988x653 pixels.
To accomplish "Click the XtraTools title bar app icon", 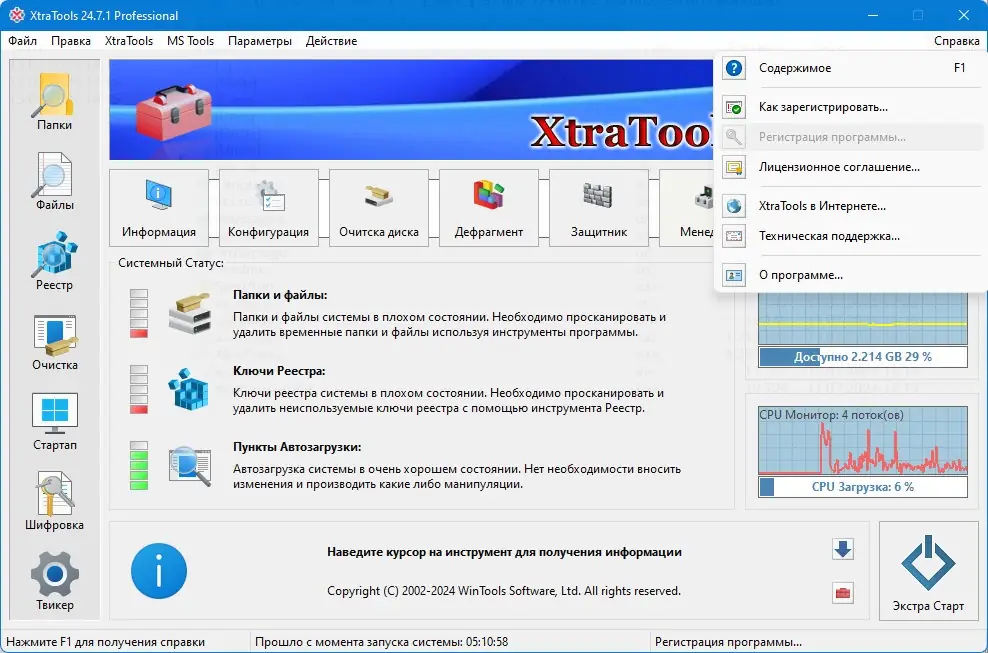I will 16,15.
